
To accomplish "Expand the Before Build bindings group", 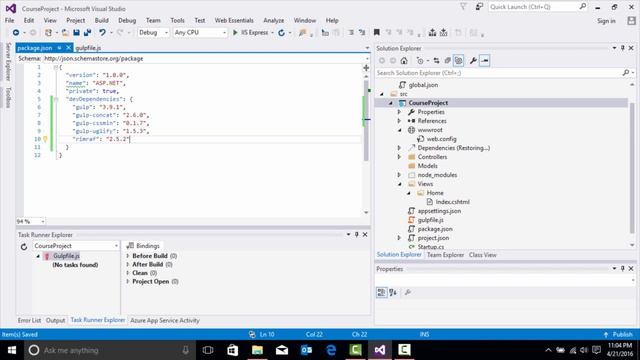I will tap(128, 256).
